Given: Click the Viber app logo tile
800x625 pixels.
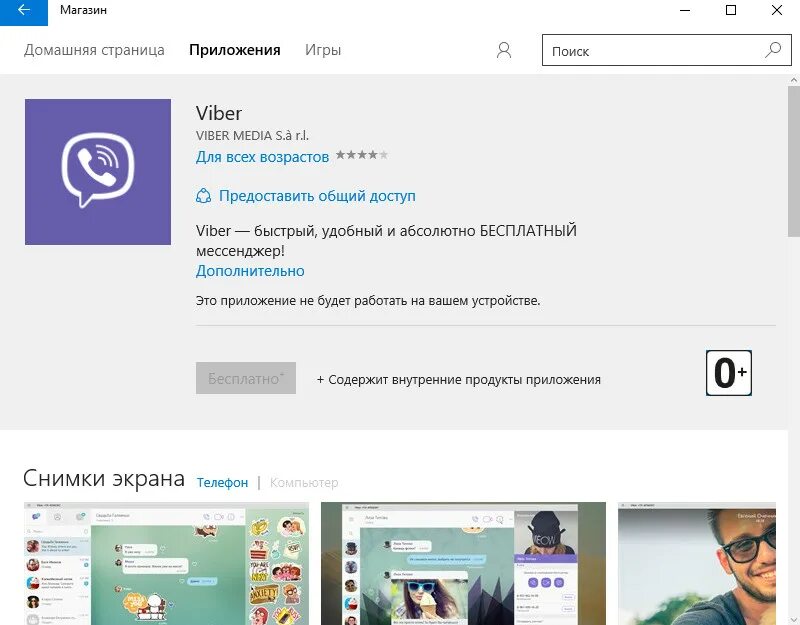Looking at the screenshot, I should 98,172.
